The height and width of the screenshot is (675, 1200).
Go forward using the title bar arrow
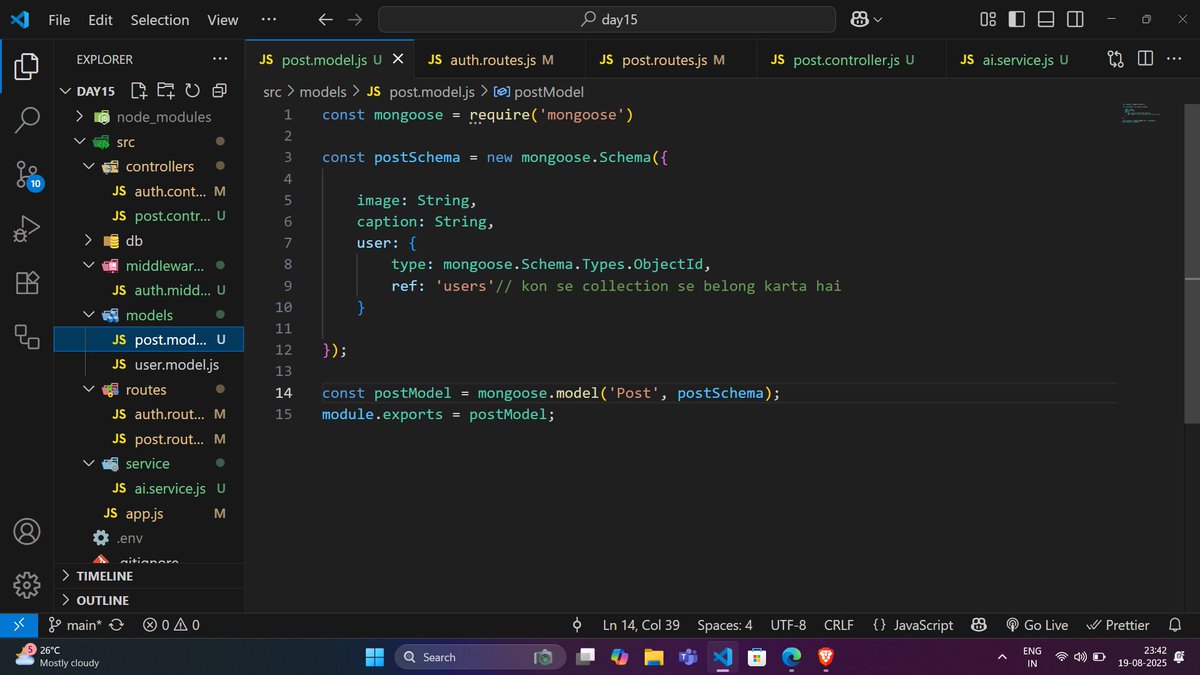(354, 19)
